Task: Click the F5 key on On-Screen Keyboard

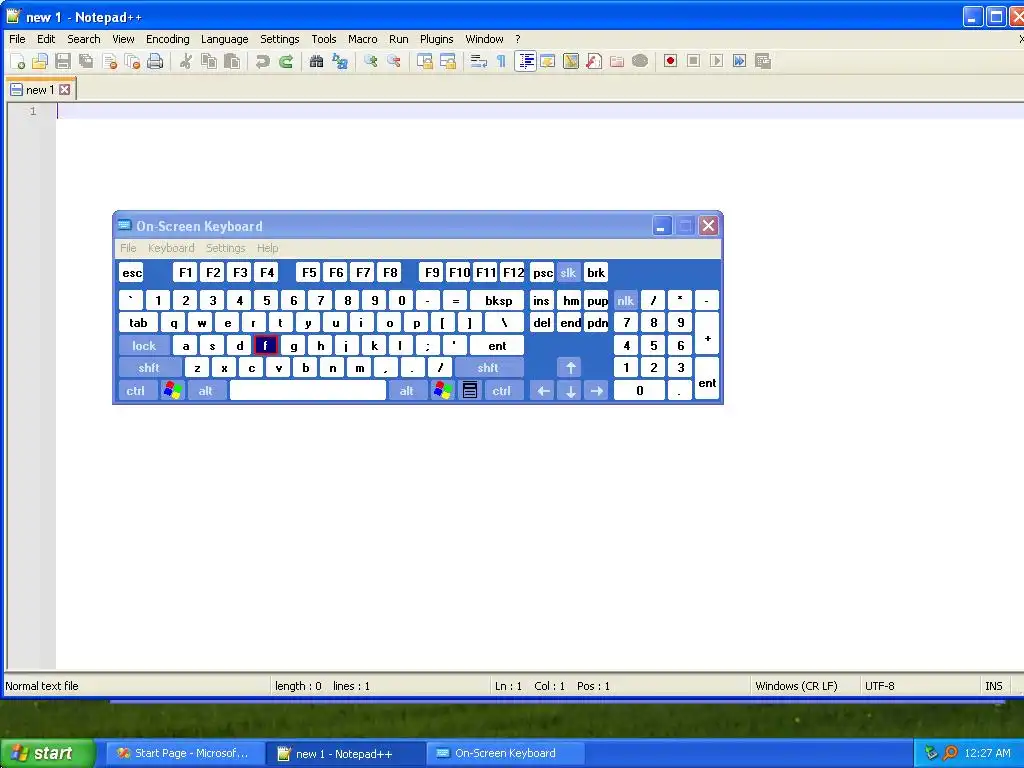Action: [x=309, y=273]
